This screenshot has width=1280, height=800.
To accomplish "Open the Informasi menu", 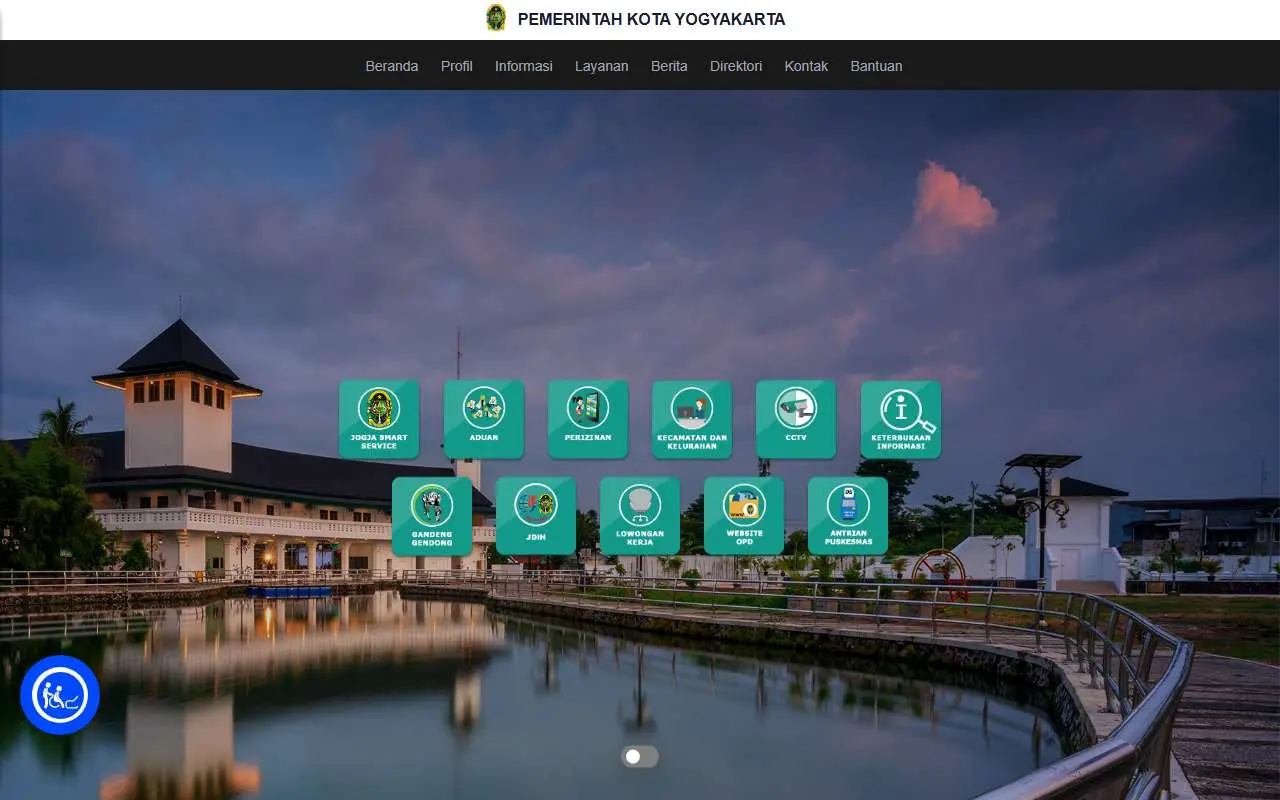I will [x=524, y=66].
